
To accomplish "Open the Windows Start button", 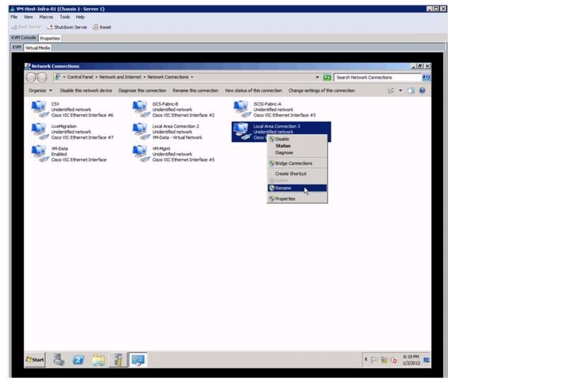I will coord(35,359).
